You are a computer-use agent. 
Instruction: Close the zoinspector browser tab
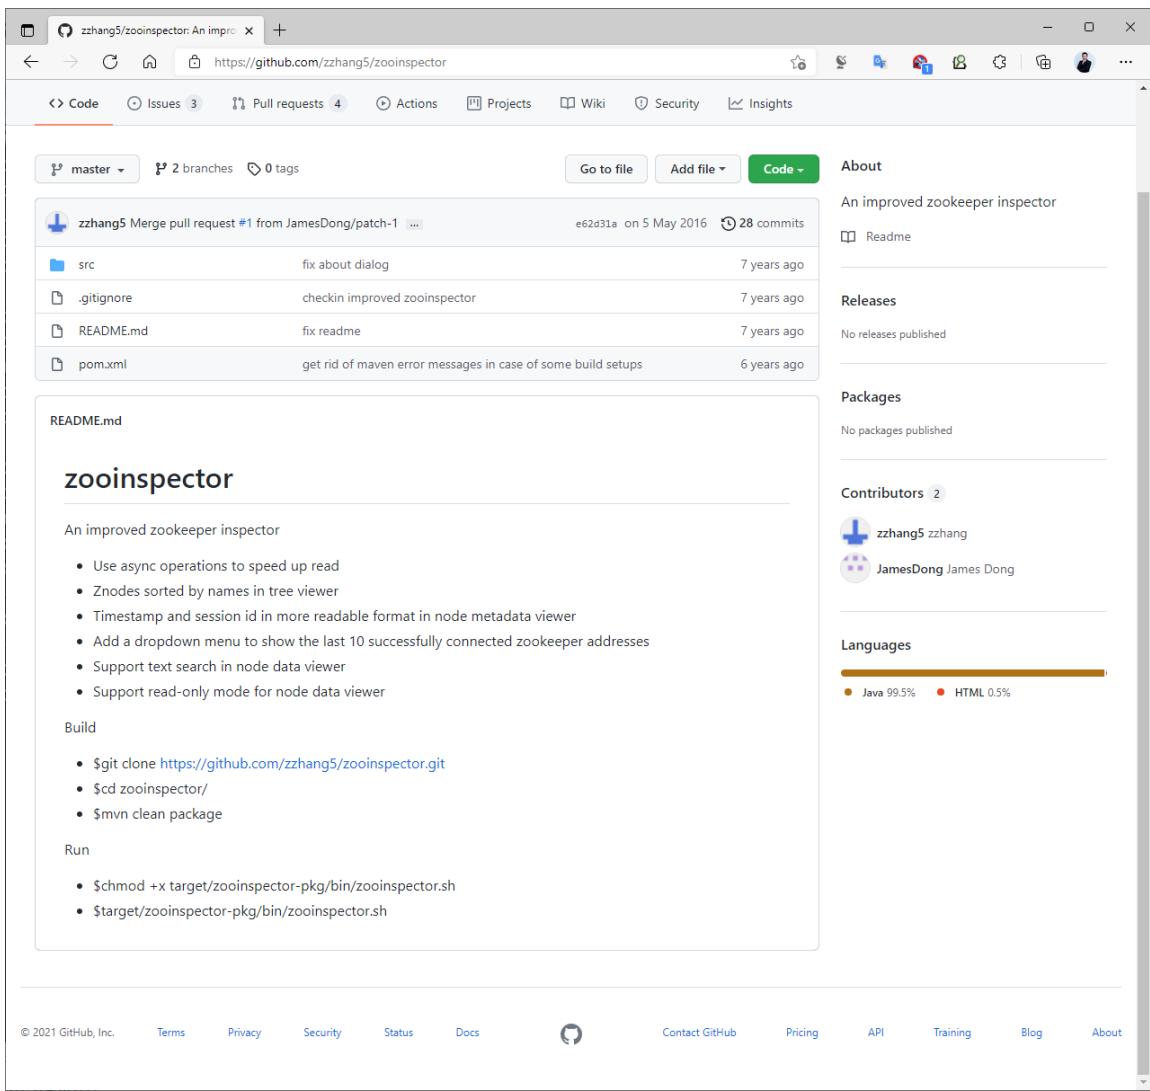pos(249,31)
